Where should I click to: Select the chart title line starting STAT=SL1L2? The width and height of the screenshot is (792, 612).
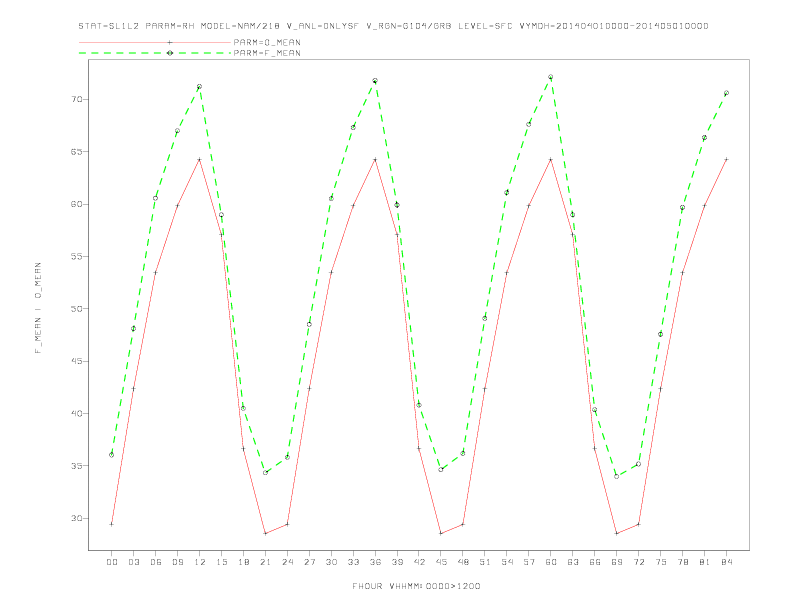(393, 26)
